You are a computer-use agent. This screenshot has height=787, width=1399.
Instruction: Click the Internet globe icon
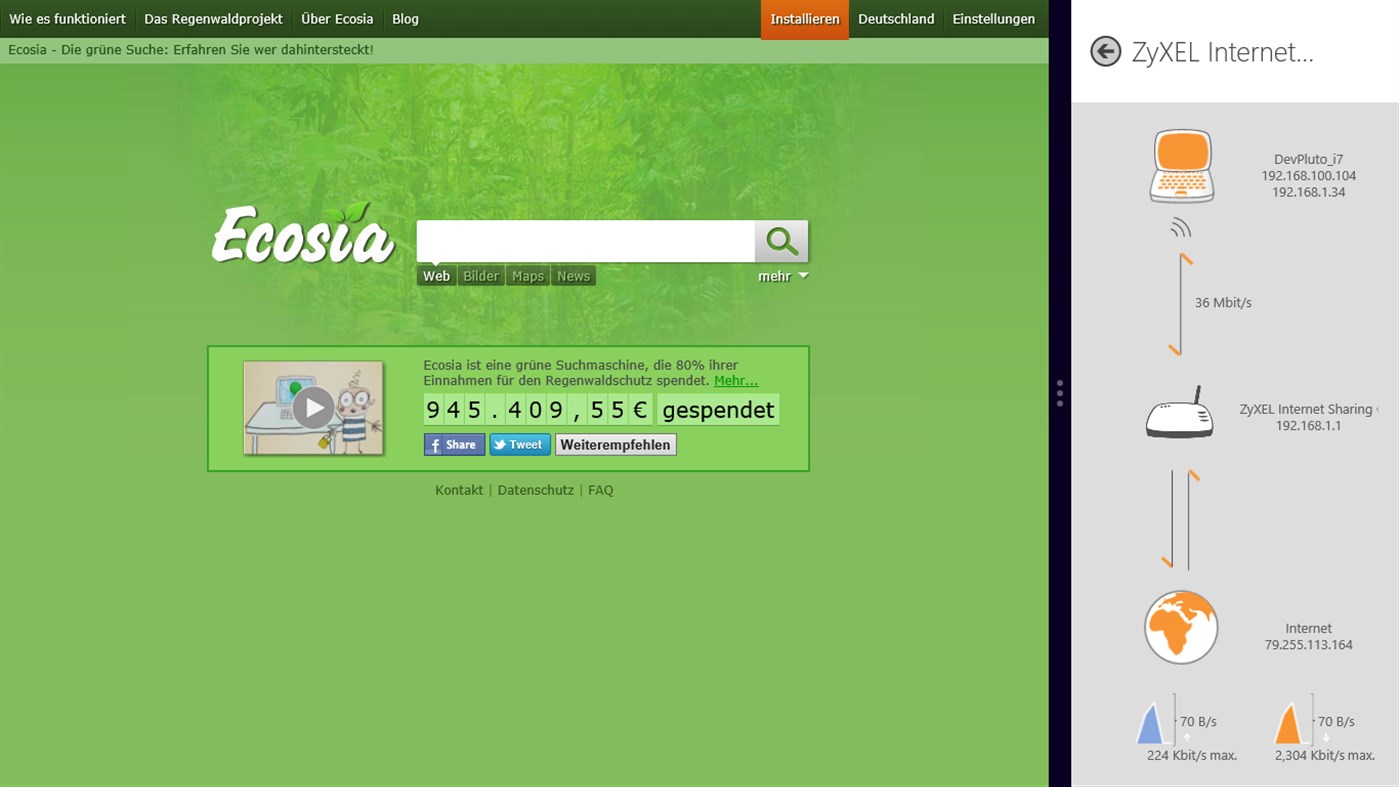[1181, 627]
